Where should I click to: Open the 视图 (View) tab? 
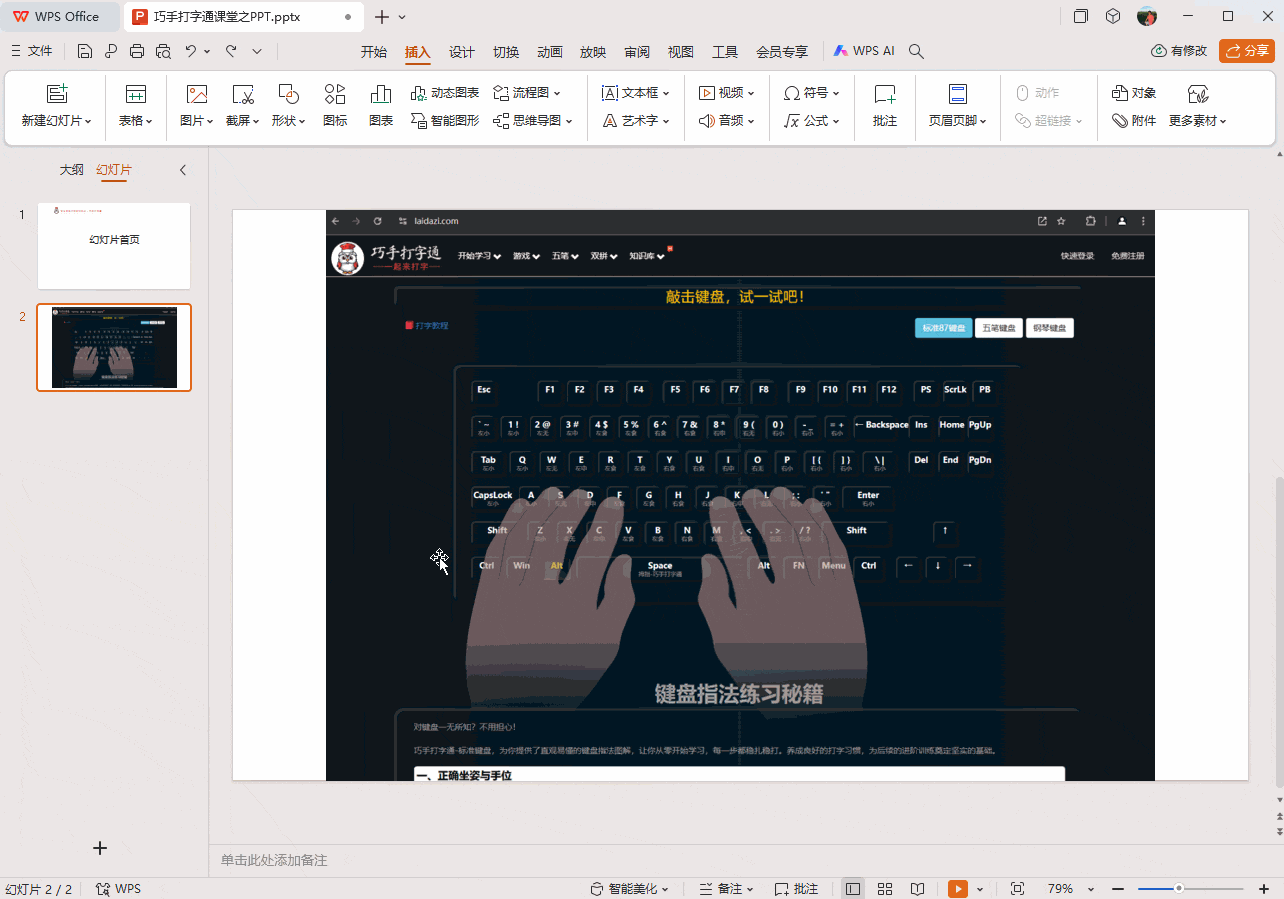(681, 52)
